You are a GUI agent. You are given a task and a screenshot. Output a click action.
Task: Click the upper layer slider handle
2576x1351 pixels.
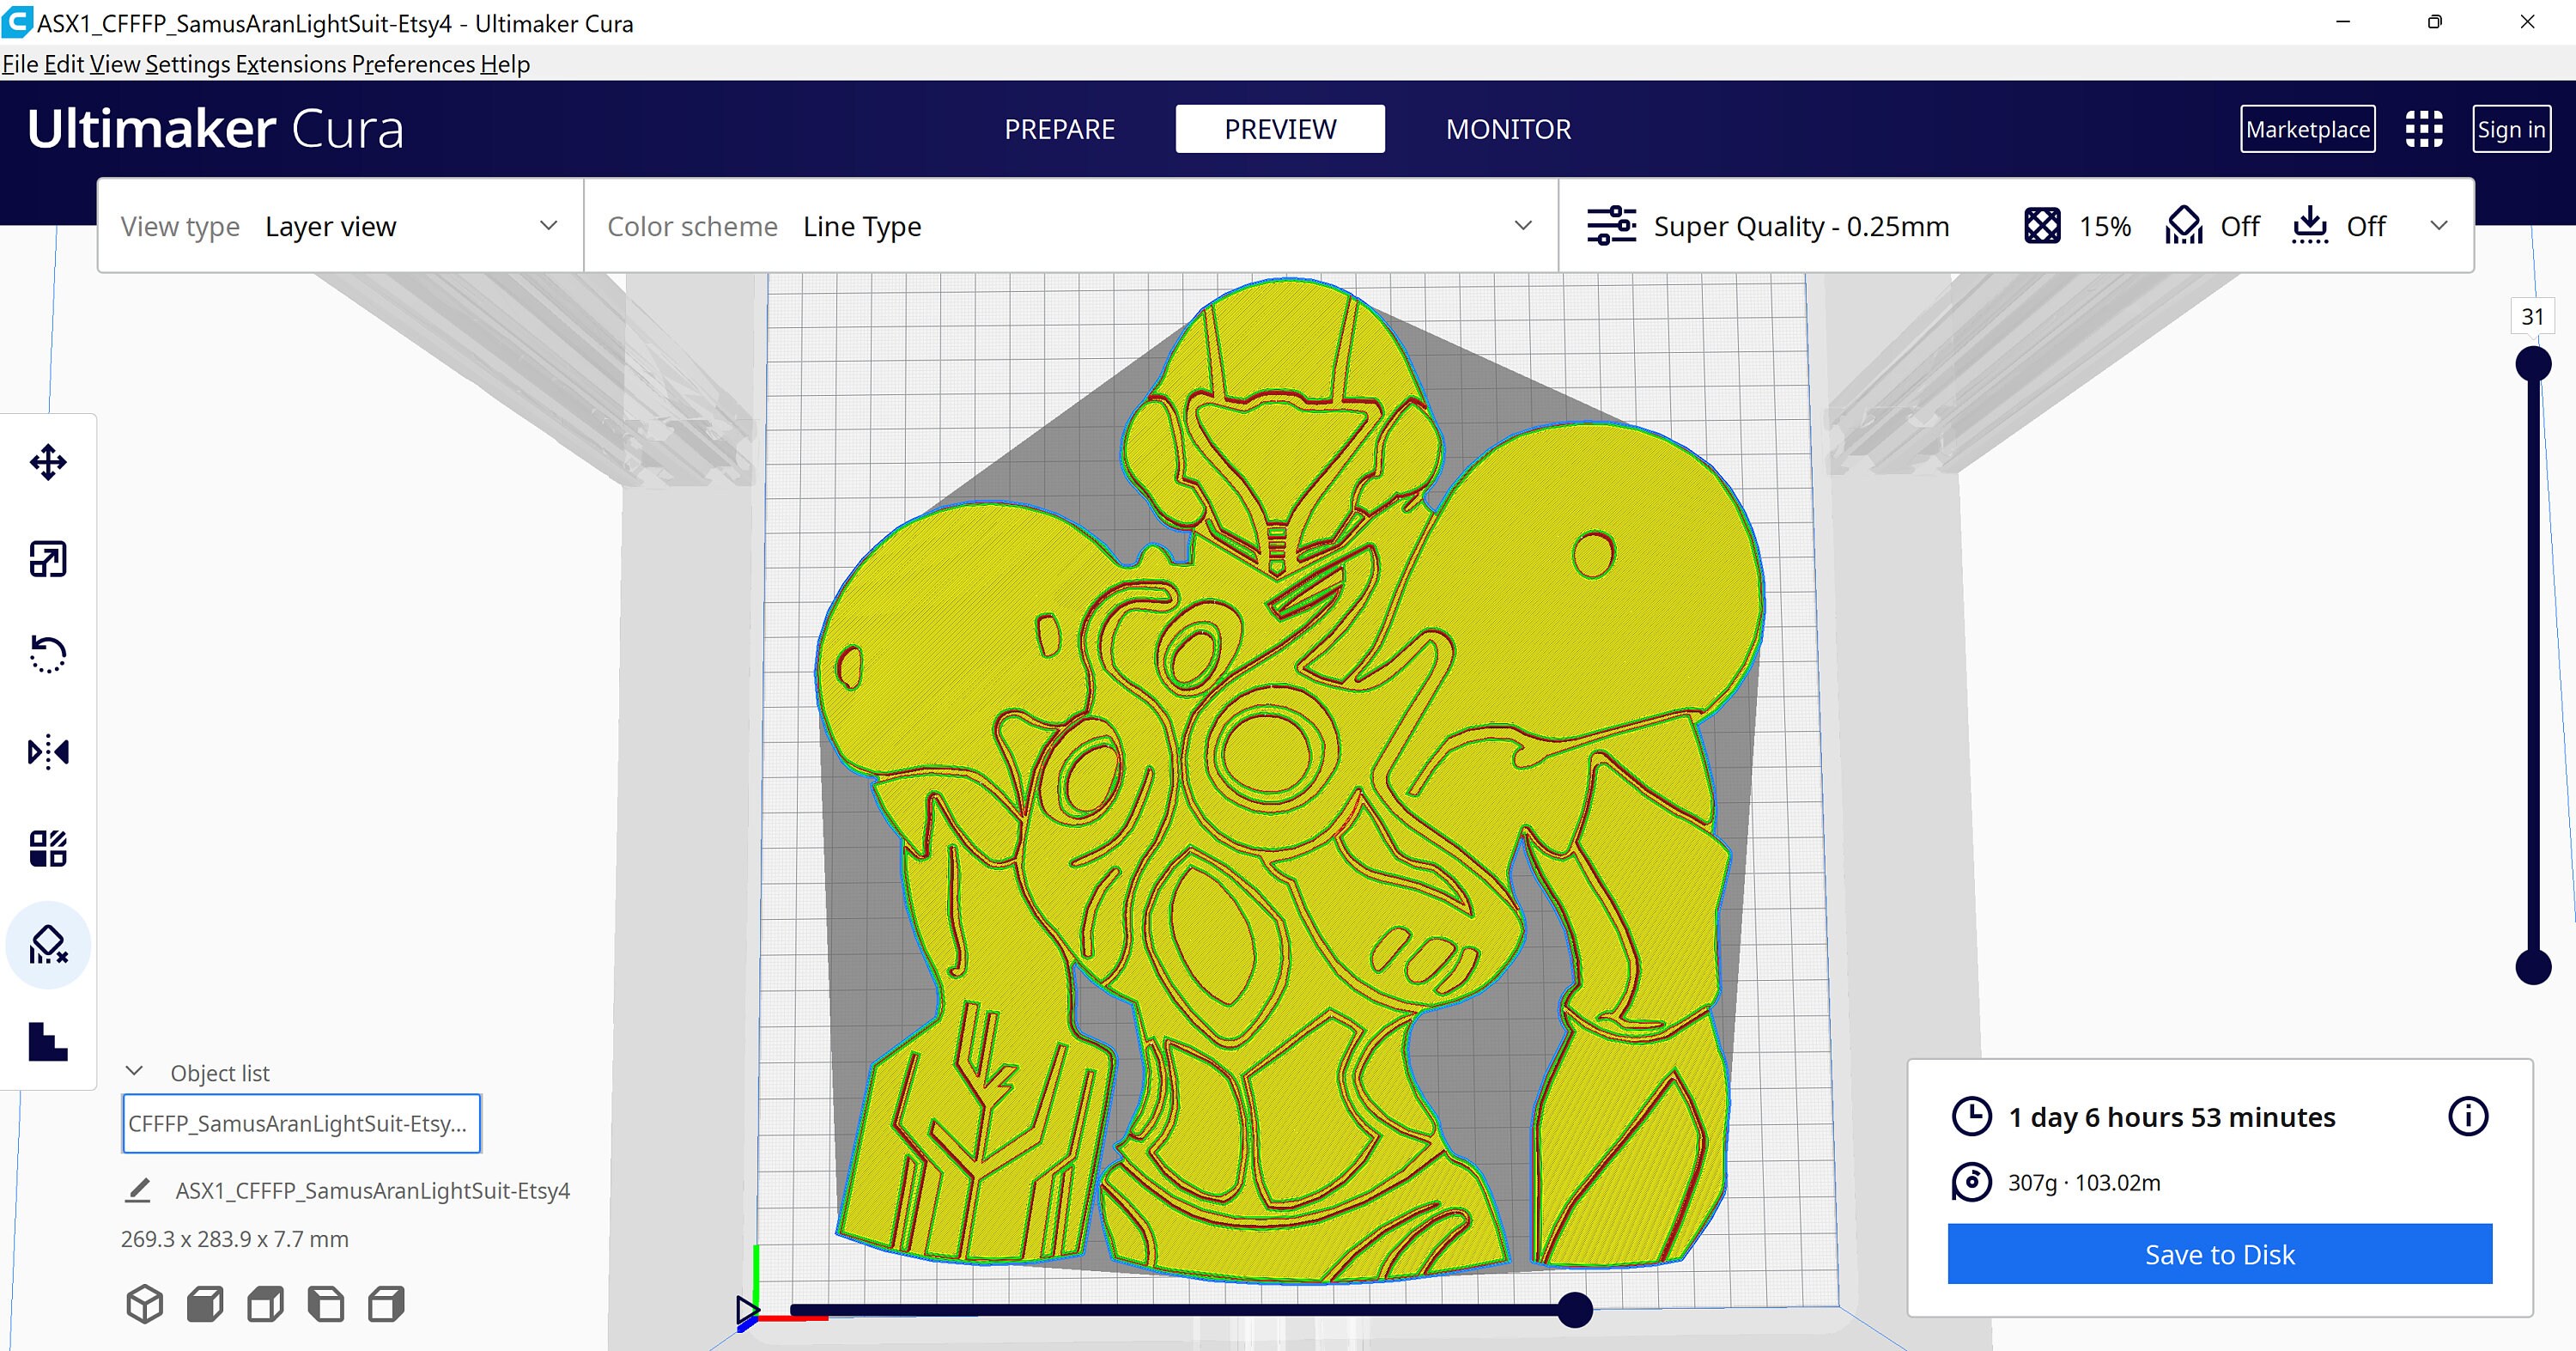pos(2533,364)
